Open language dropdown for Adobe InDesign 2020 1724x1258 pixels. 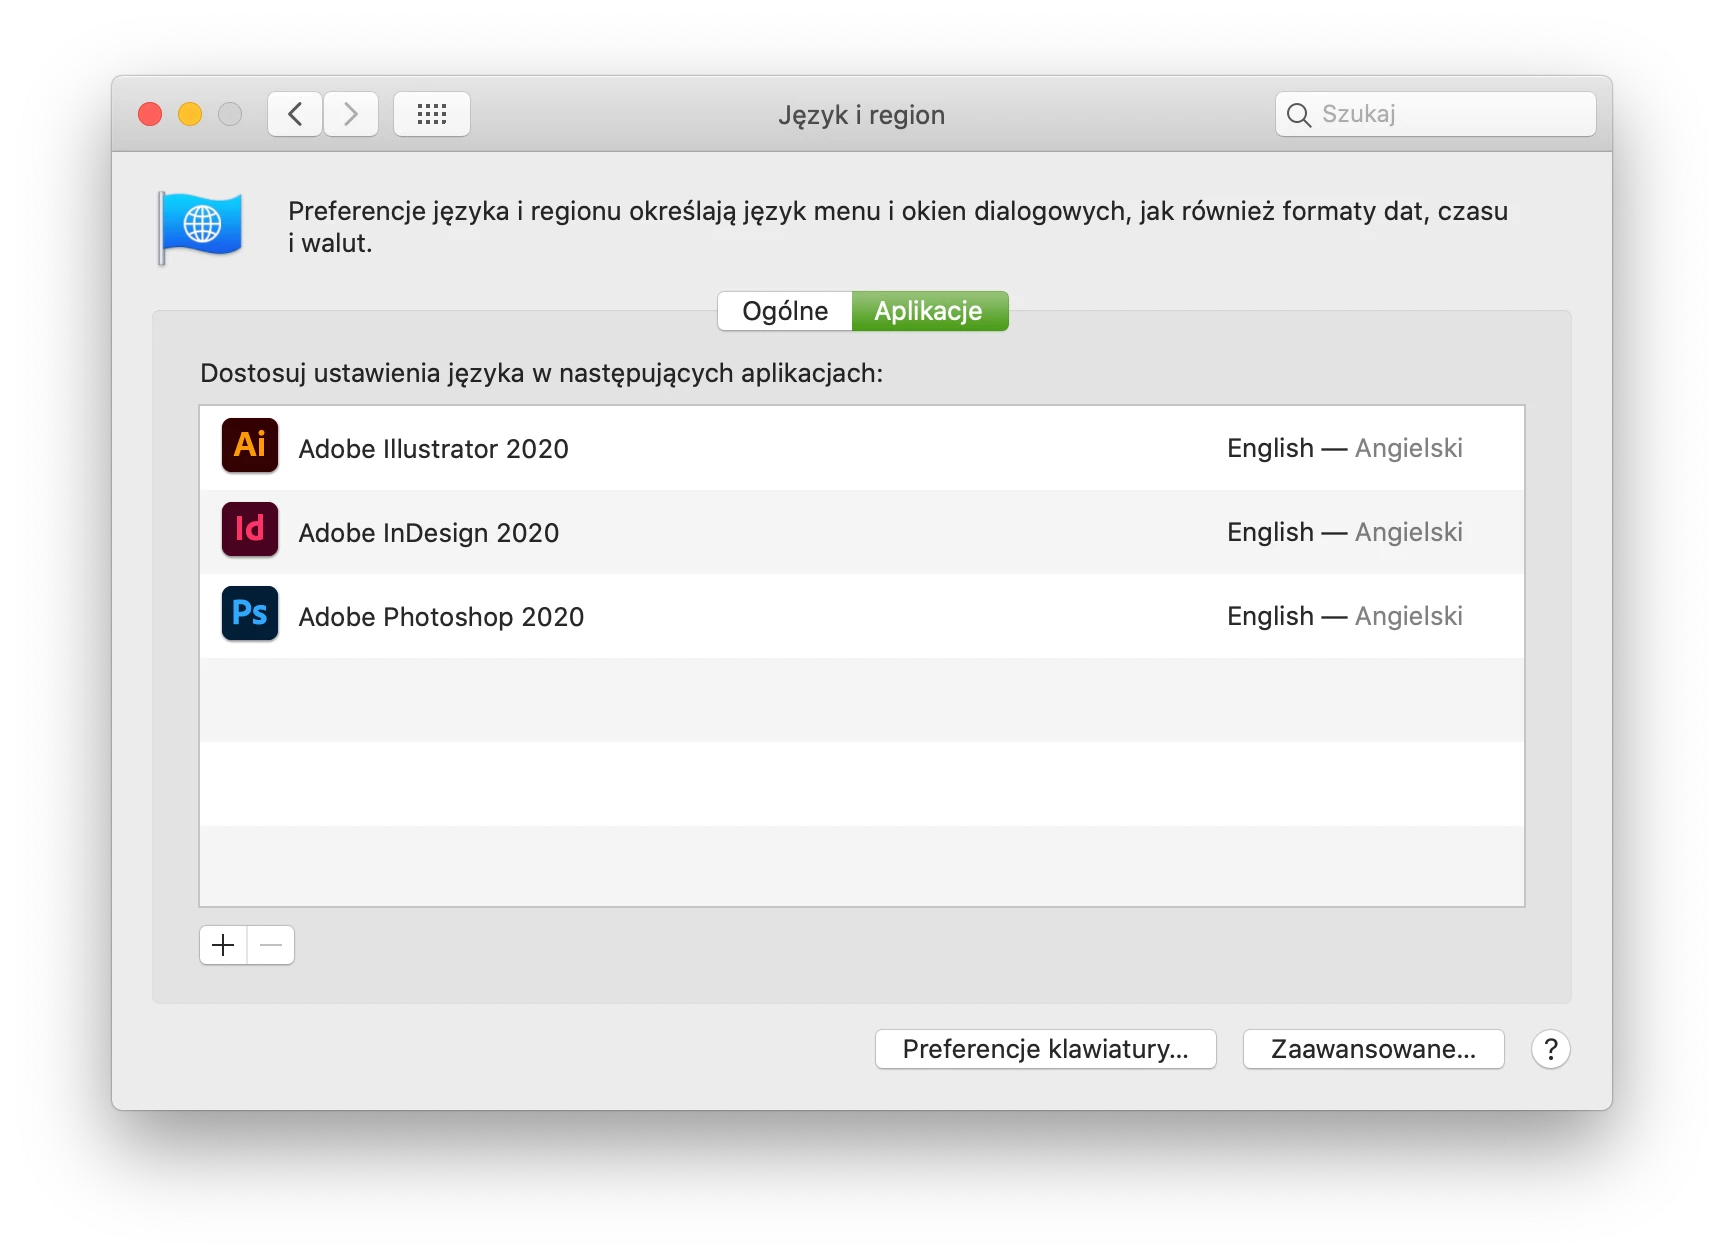point(1345,532)
